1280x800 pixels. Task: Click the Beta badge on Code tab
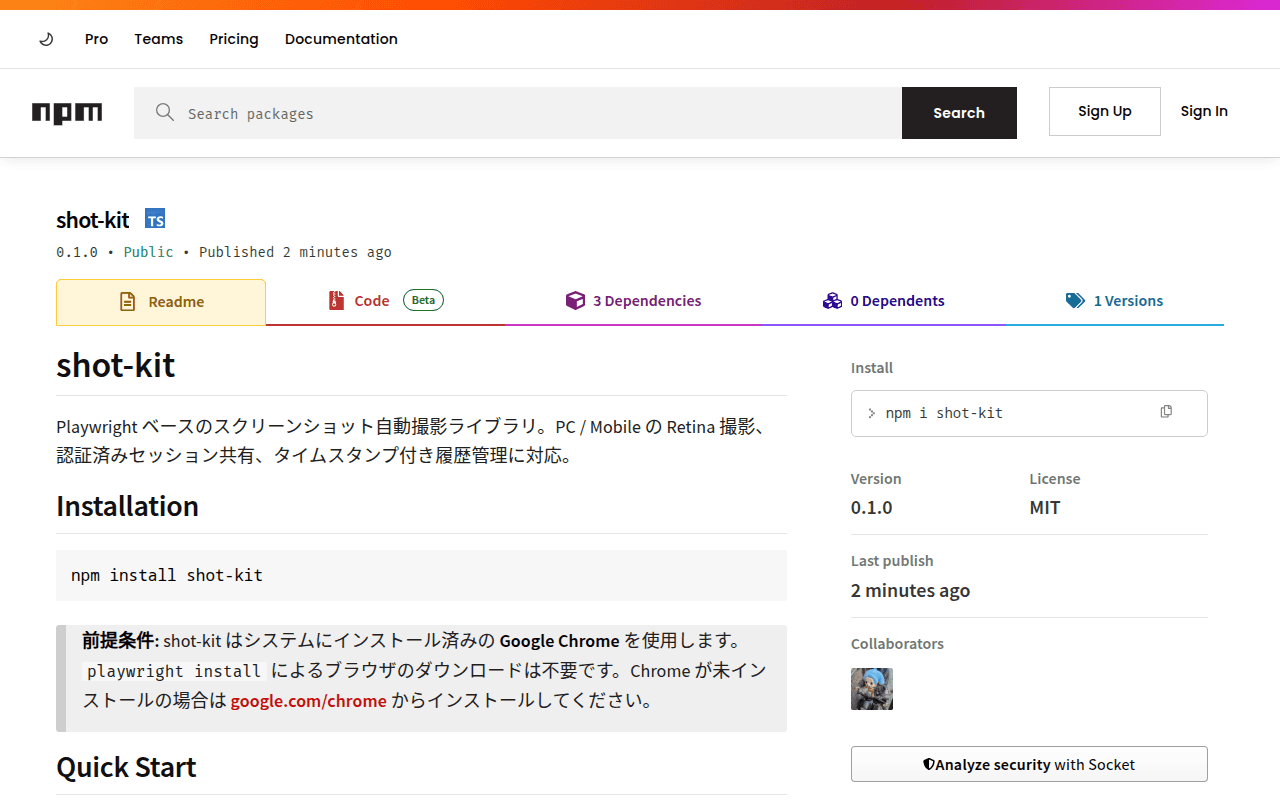pyautogui.click(x=423, y=300)
